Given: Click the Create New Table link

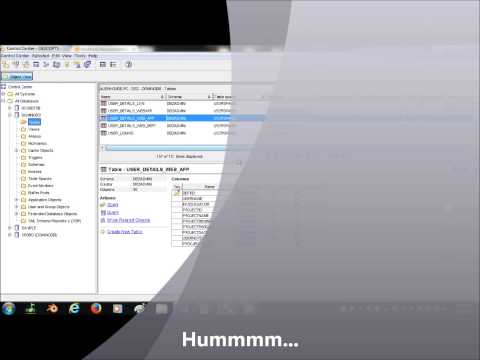Looking at the screenshot, I should [125, 231].
